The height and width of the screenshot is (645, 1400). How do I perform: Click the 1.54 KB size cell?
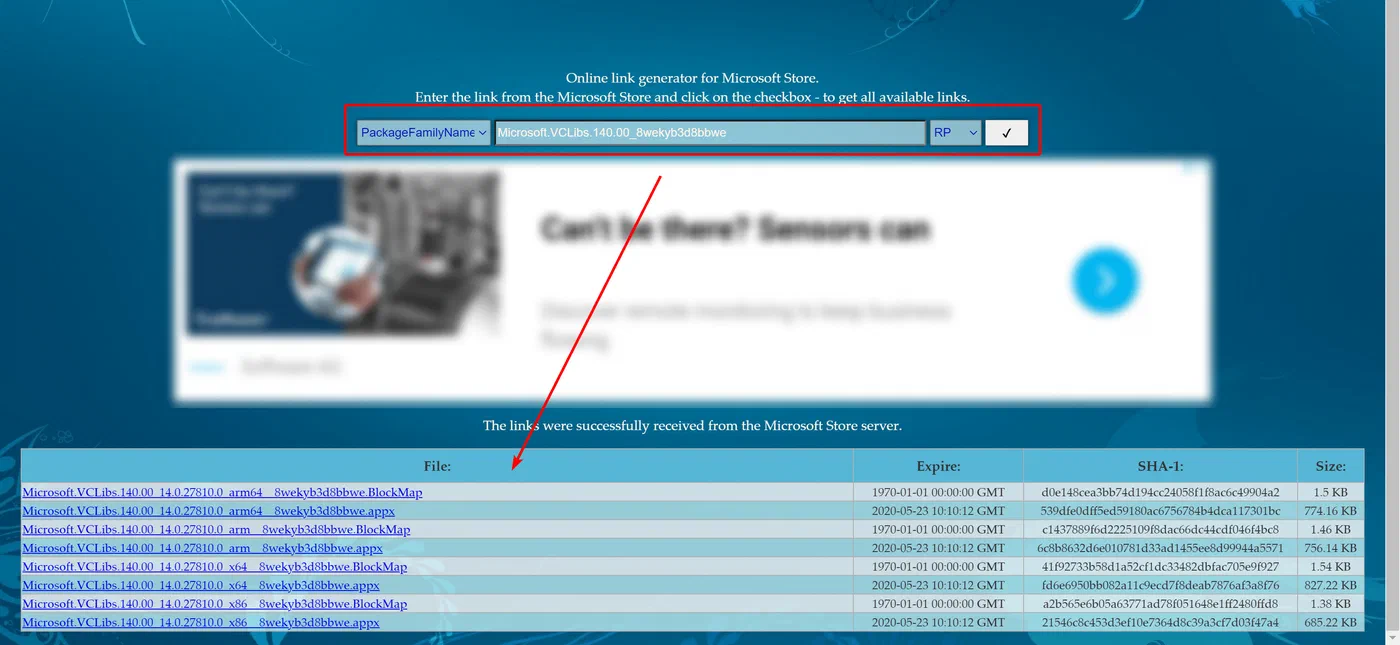coord(1330,566)
